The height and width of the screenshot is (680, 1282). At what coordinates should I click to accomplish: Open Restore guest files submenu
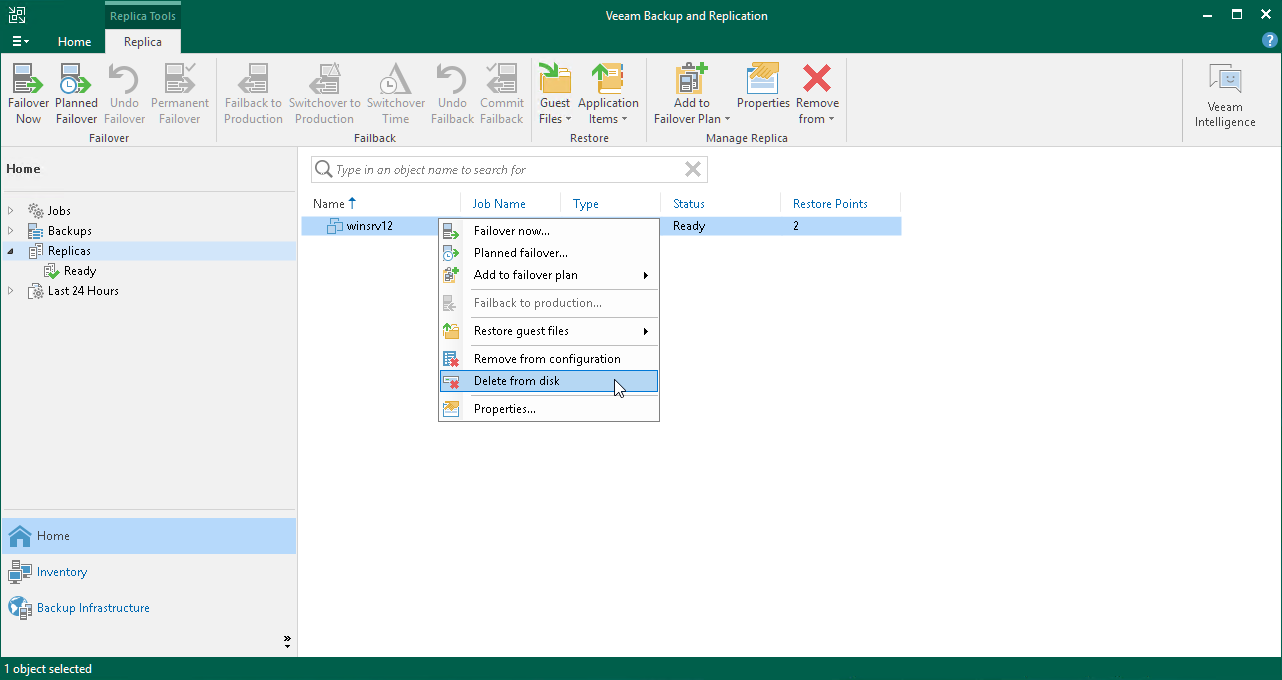tap(549, 331)
